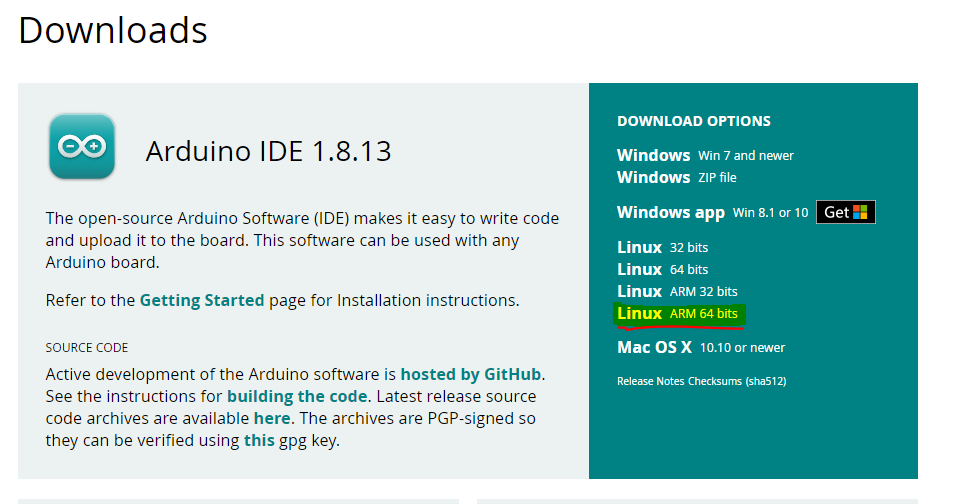This screenshot has height=504, width=978.
Task: Open the Checksums (sha512) link
Action: [737, 381]
